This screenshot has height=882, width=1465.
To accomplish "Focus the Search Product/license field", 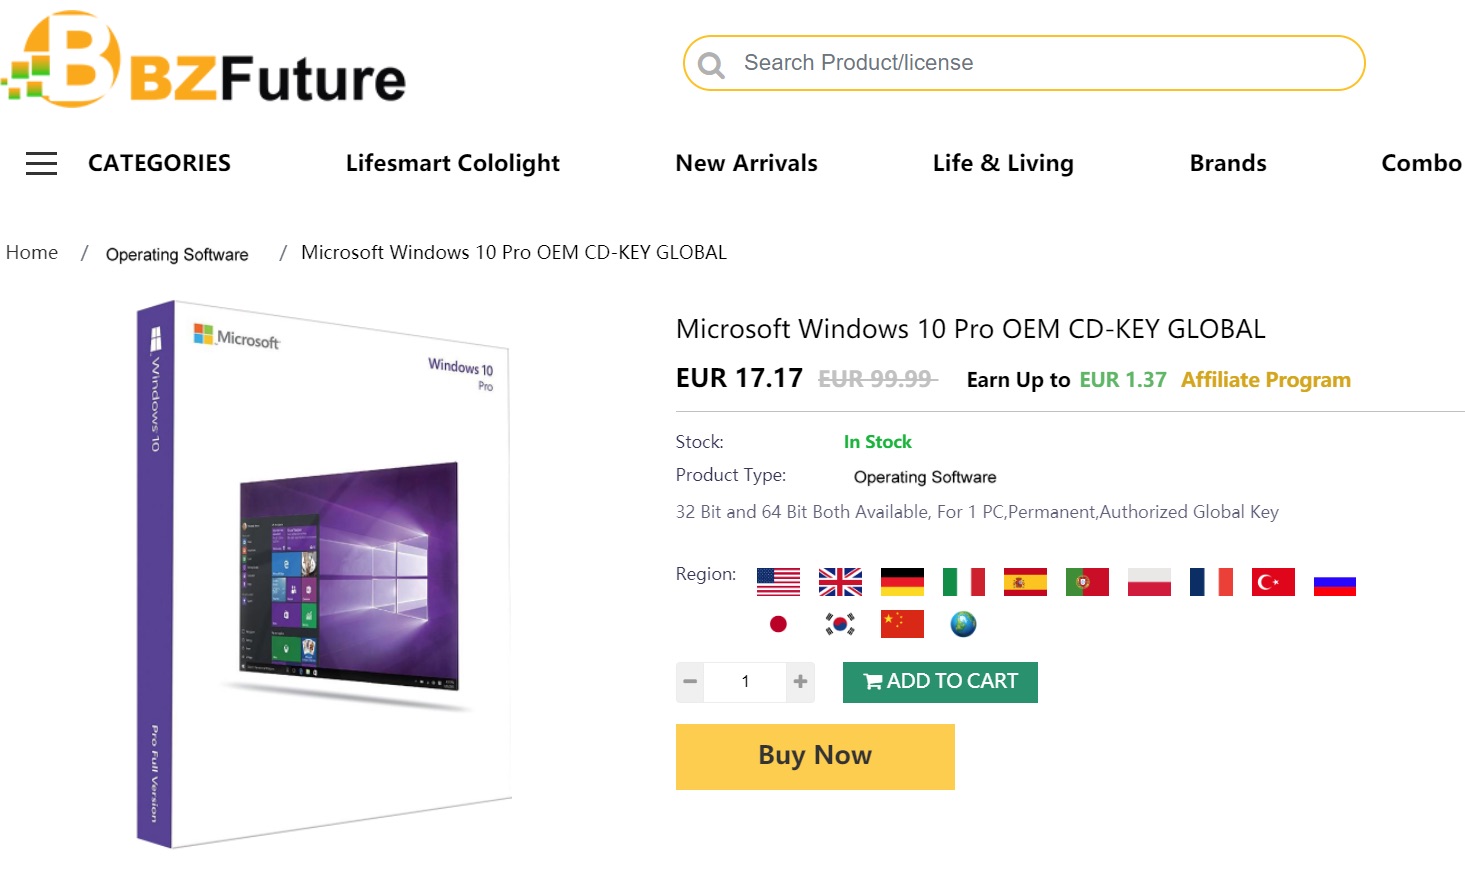I will (1040, 63).
